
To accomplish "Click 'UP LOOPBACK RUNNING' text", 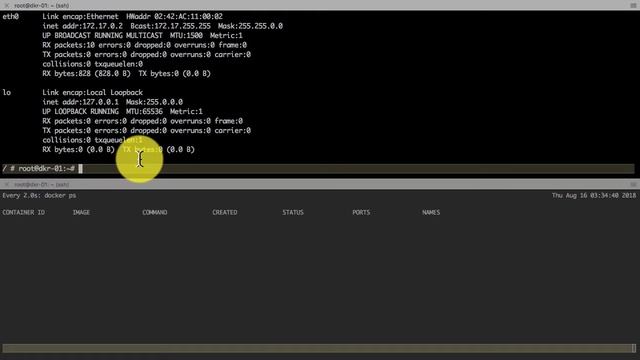I will coord(80,111).
